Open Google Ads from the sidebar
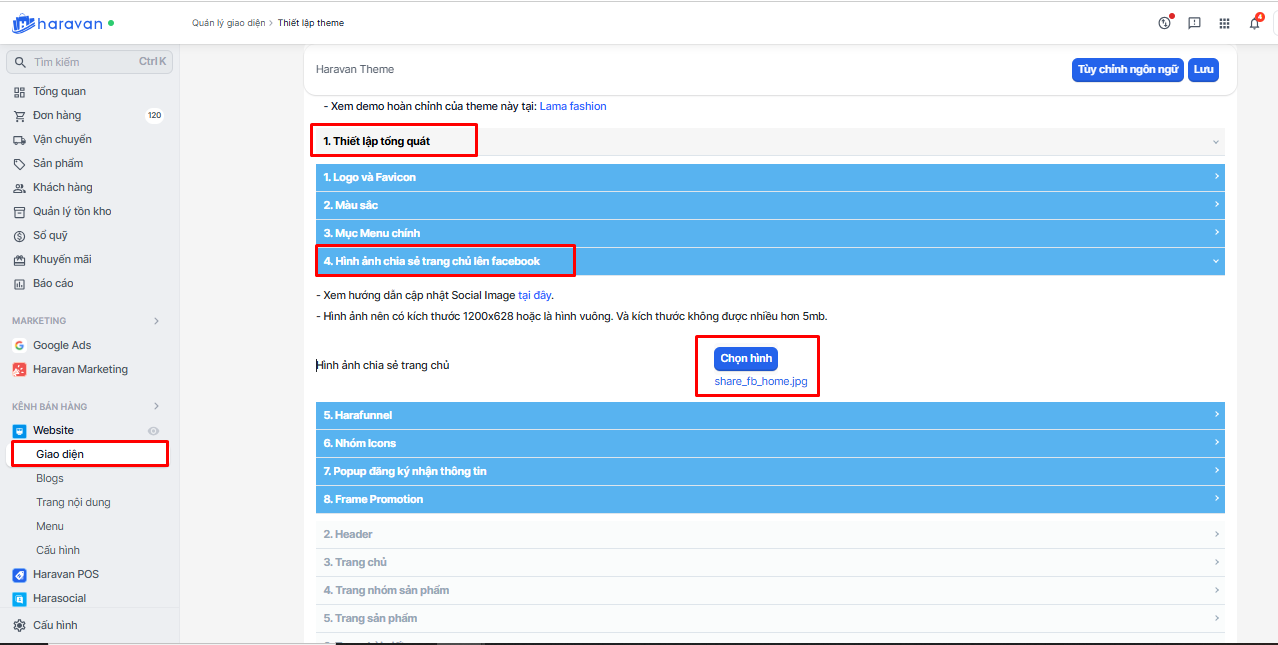The image size is (1278, 645). 62,345
